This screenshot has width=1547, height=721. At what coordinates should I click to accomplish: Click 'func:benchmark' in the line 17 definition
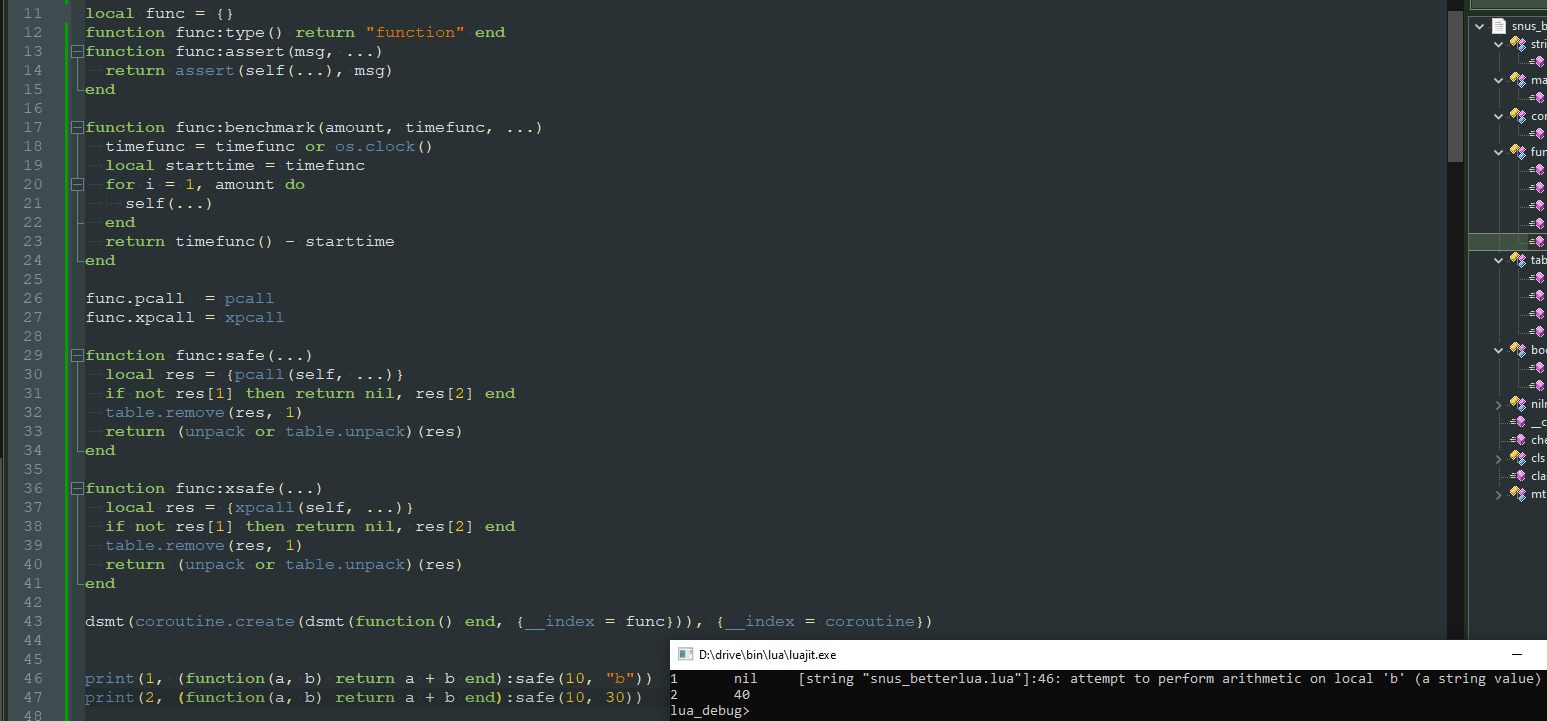pyautogui.click(x=245, y=127)
